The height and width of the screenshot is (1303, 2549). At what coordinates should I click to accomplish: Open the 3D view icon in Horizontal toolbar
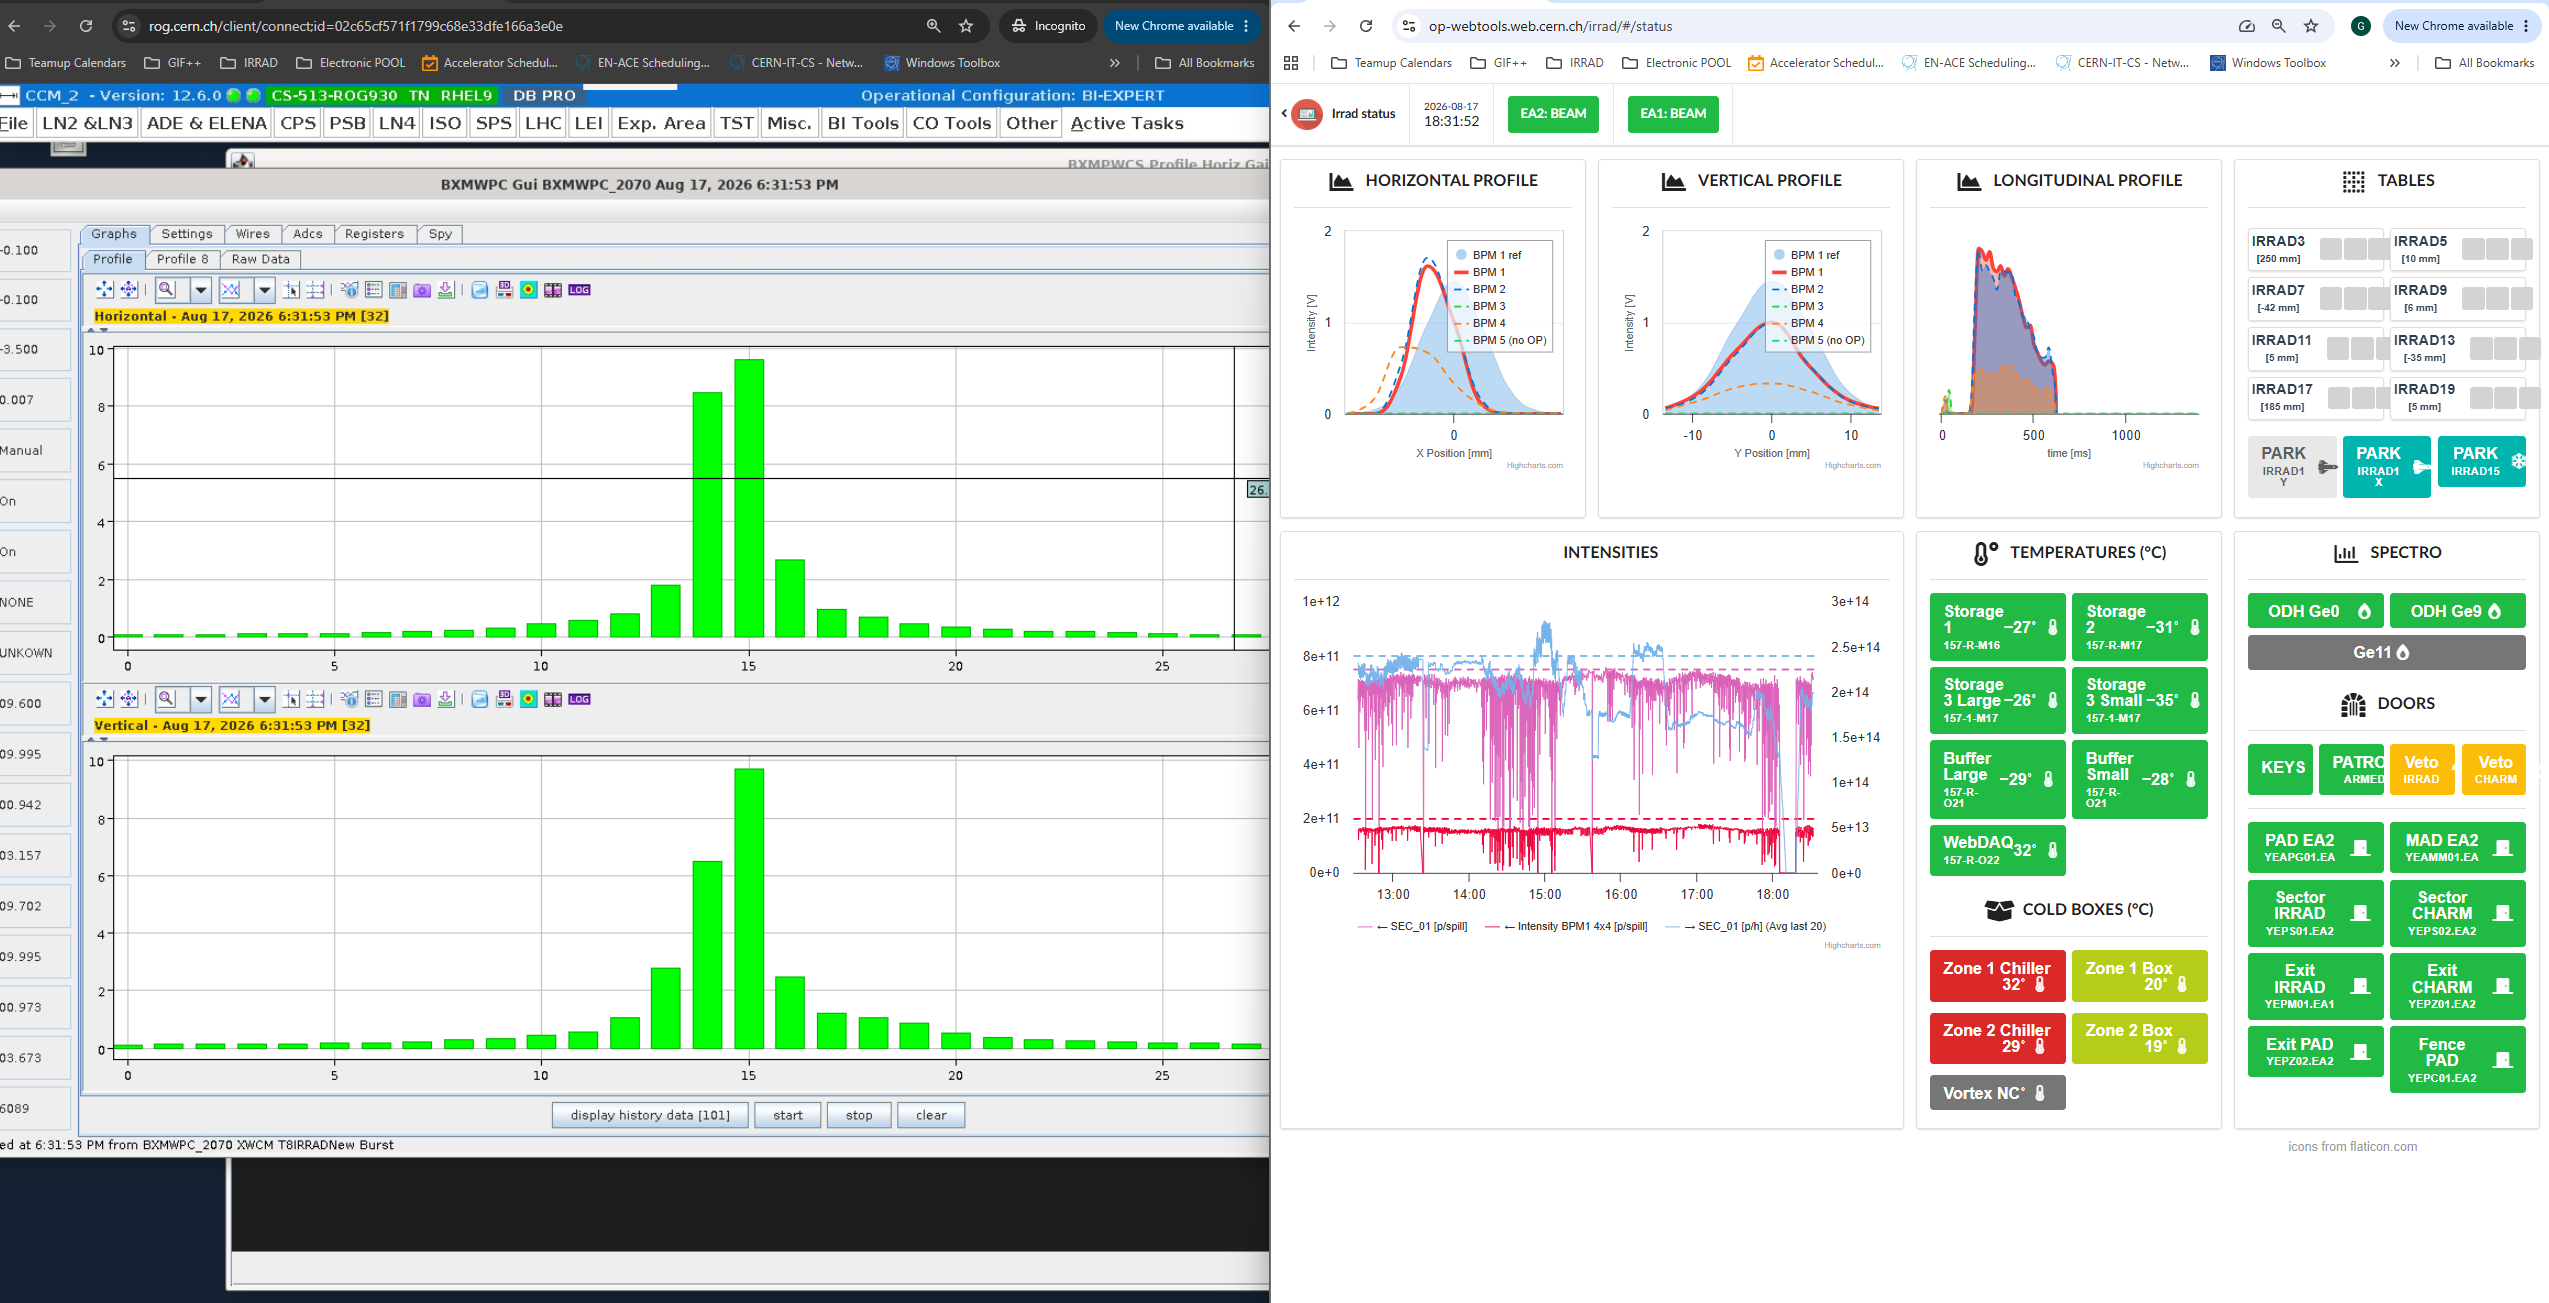pyautogui.click(x=505, y=290)
